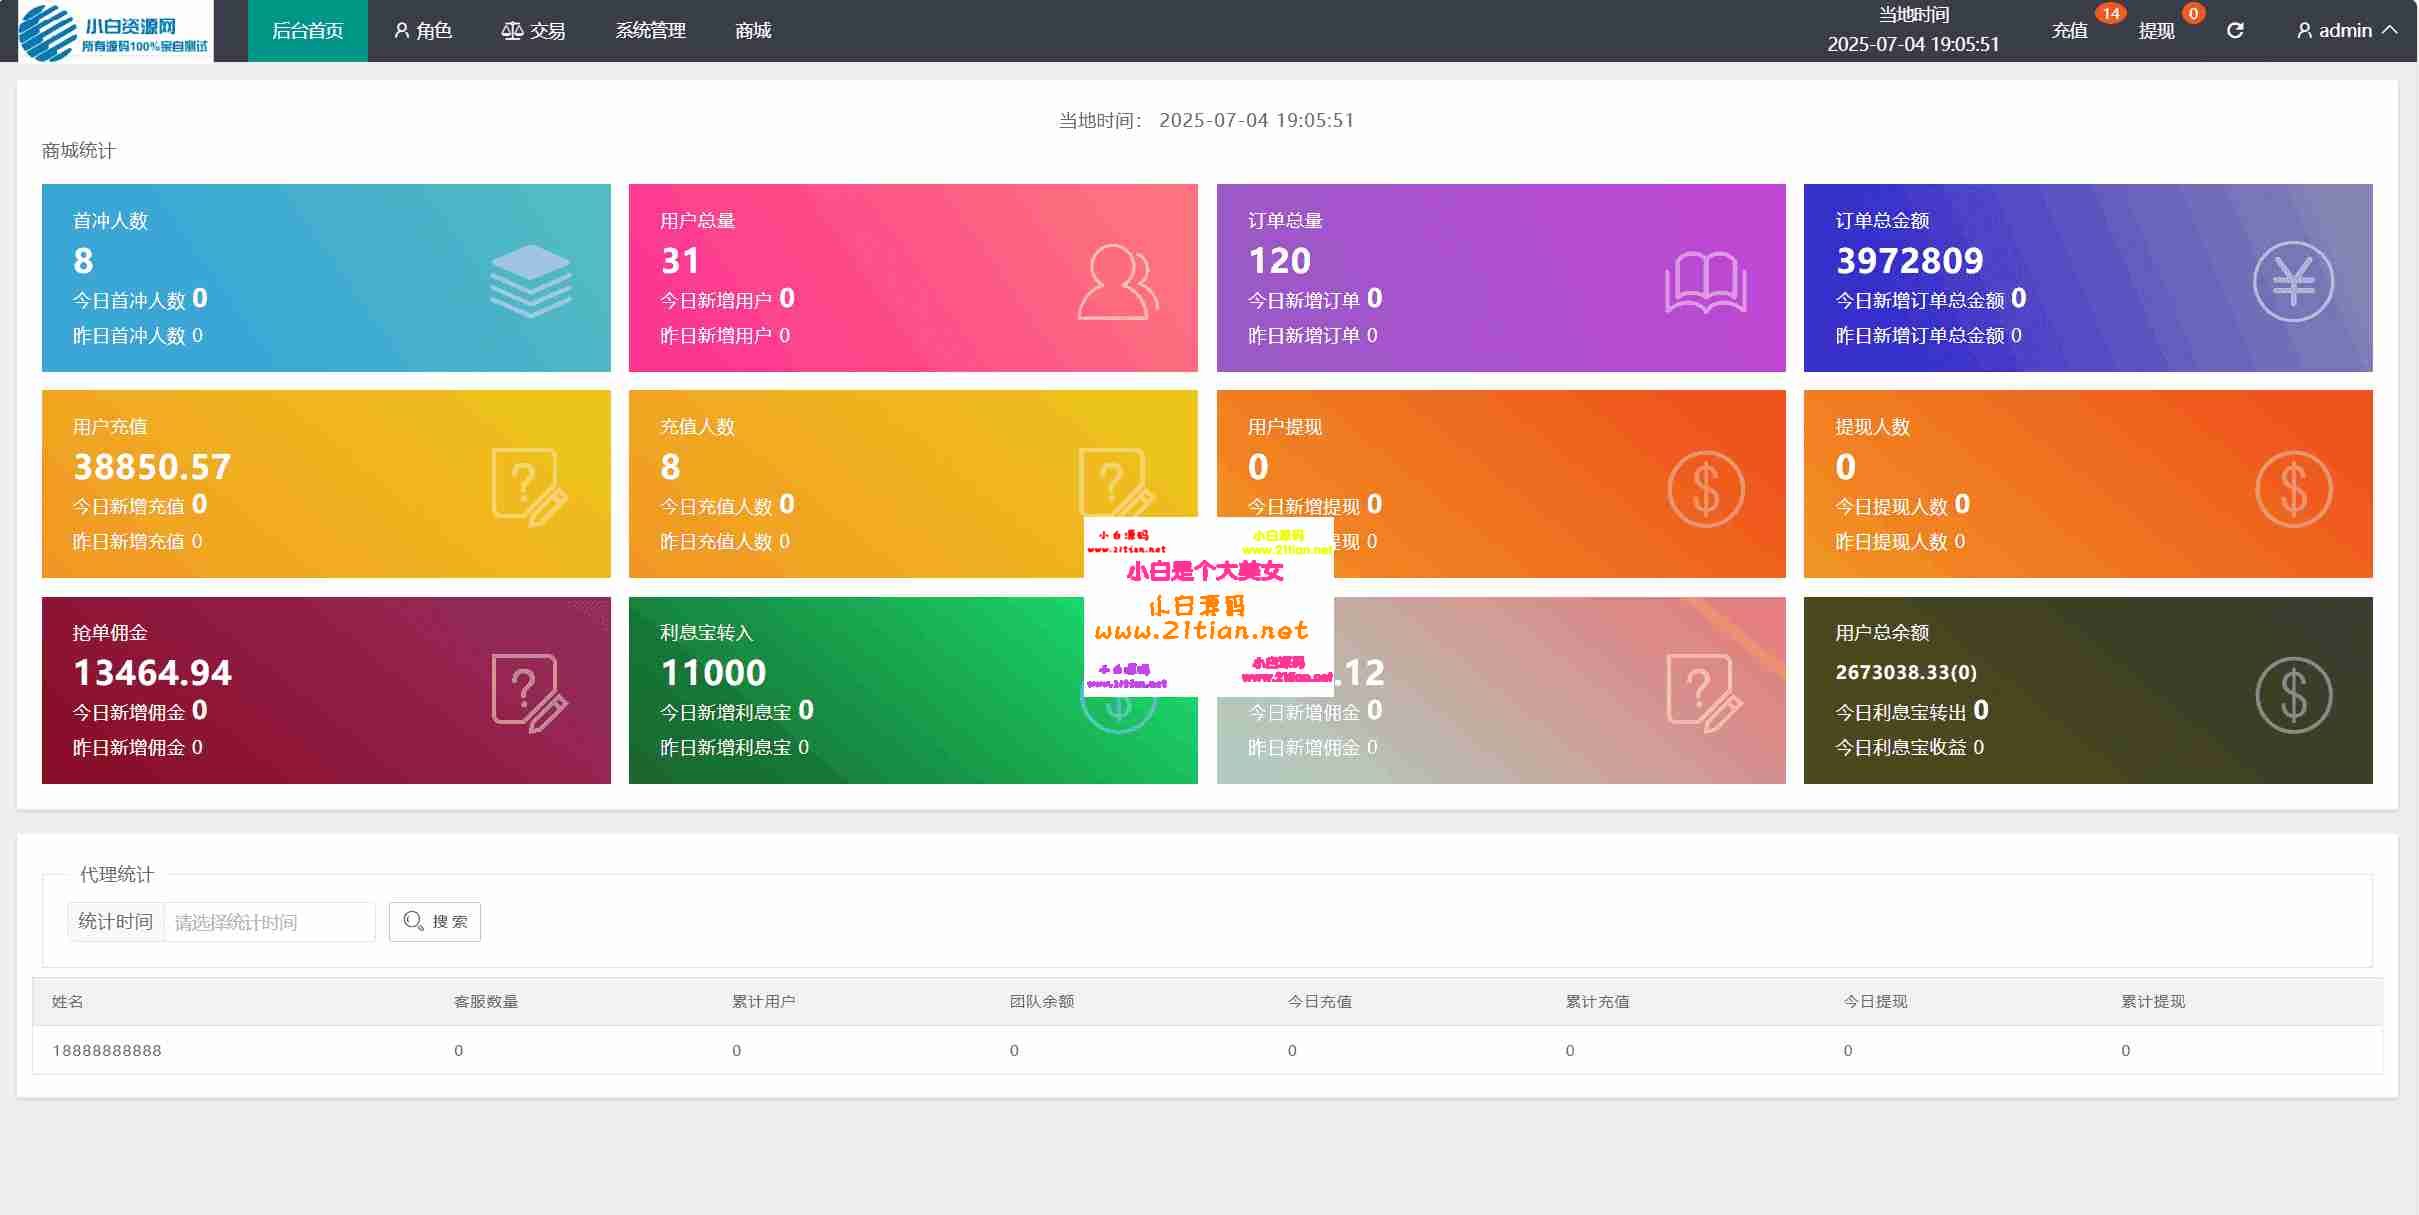
Task: Click the dollar icon in 用户总余额 card
Action: (x=2293, y=695)
